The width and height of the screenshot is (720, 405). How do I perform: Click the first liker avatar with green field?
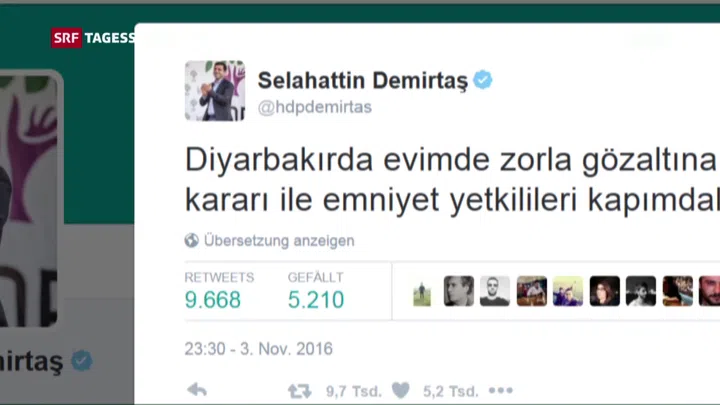coord(422,292)
